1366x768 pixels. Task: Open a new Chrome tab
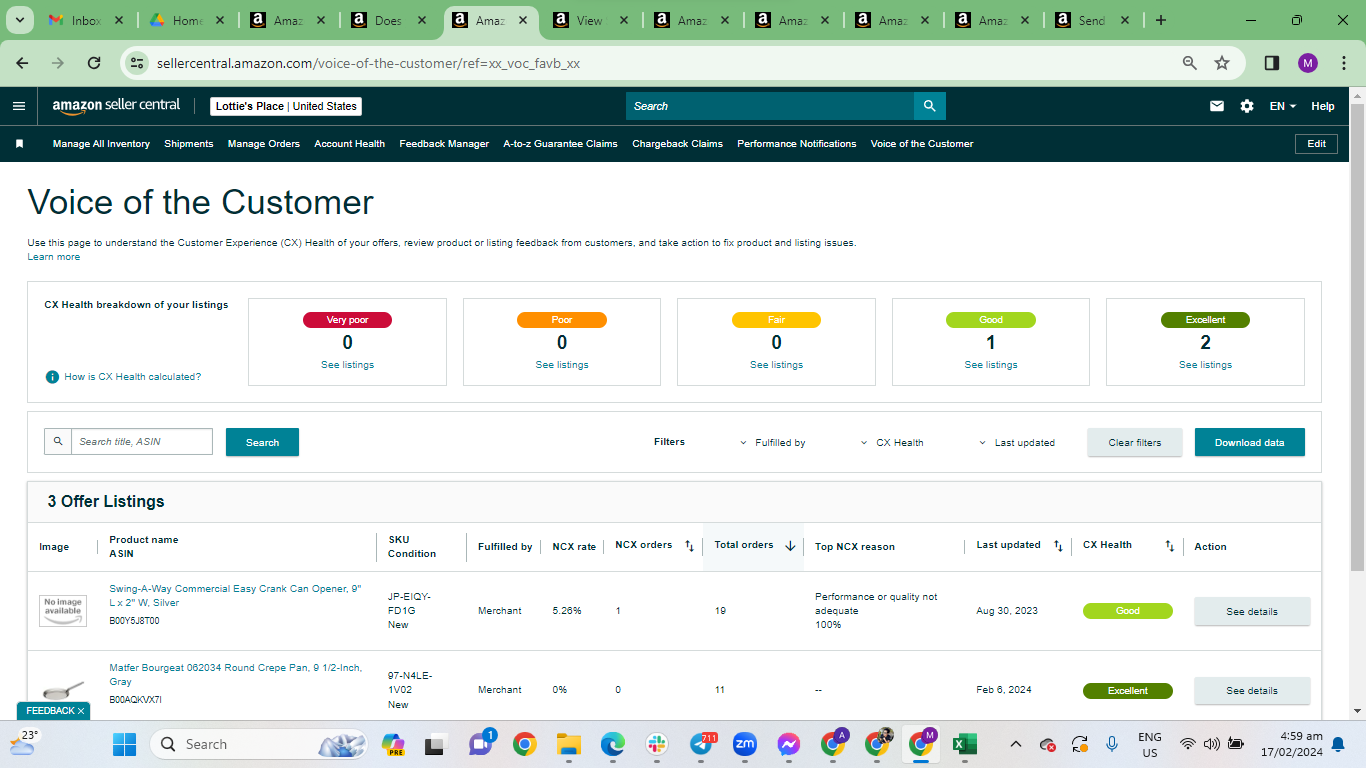point(1161,20)
